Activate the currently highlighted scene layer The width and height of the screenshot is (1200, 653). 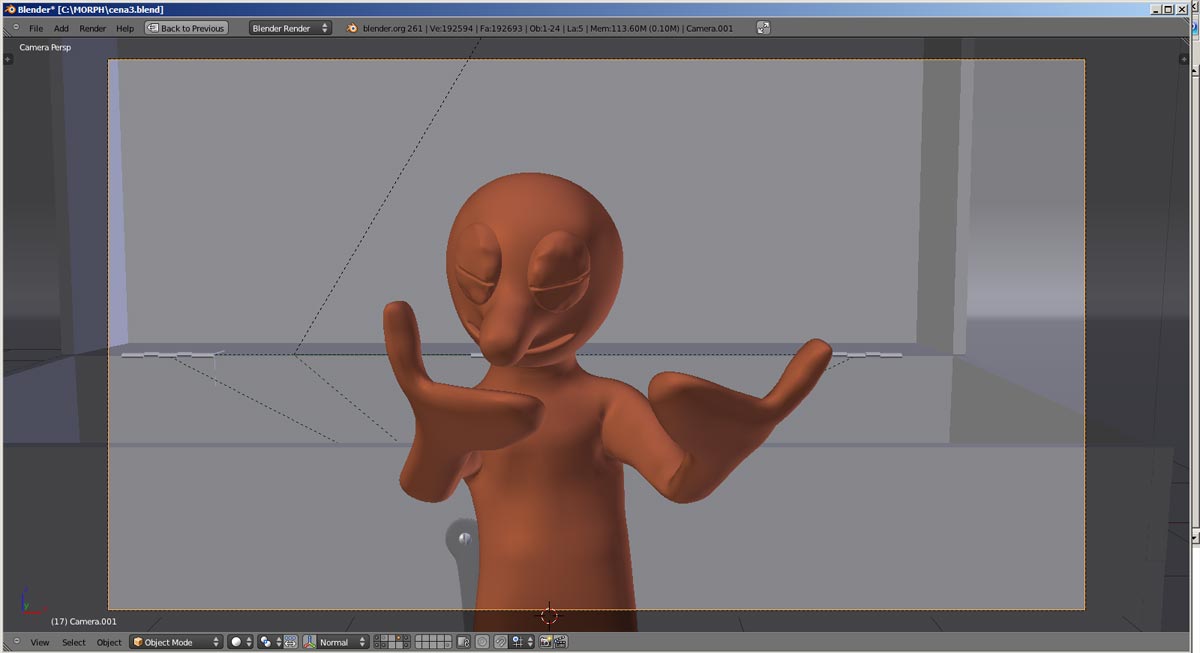pos(399,637)
